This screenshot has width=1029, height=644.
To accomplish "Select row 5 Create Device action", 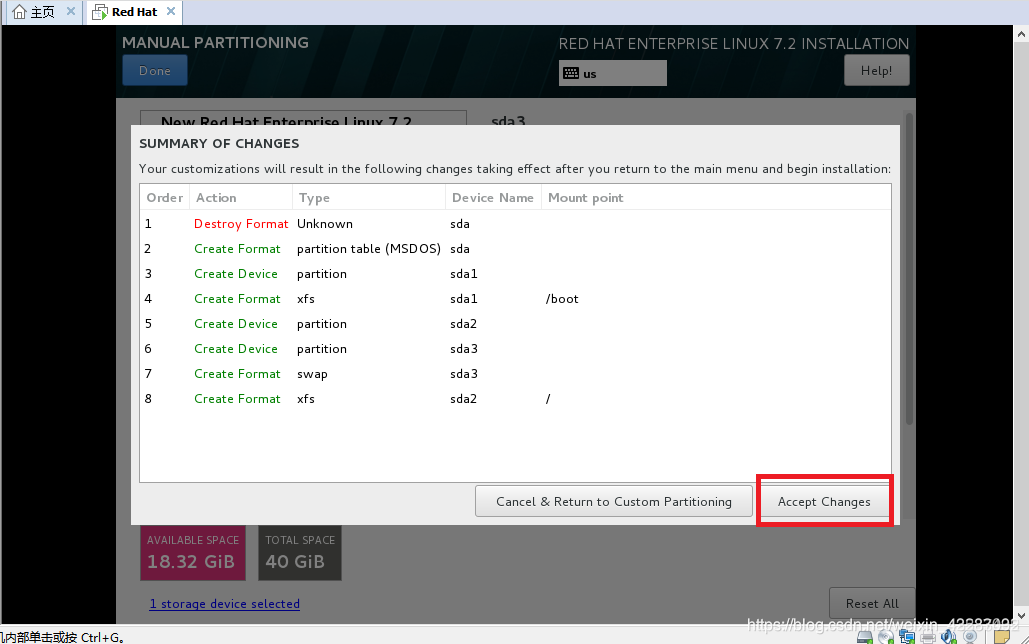I will pyautogui.click(x=236, y=324).
